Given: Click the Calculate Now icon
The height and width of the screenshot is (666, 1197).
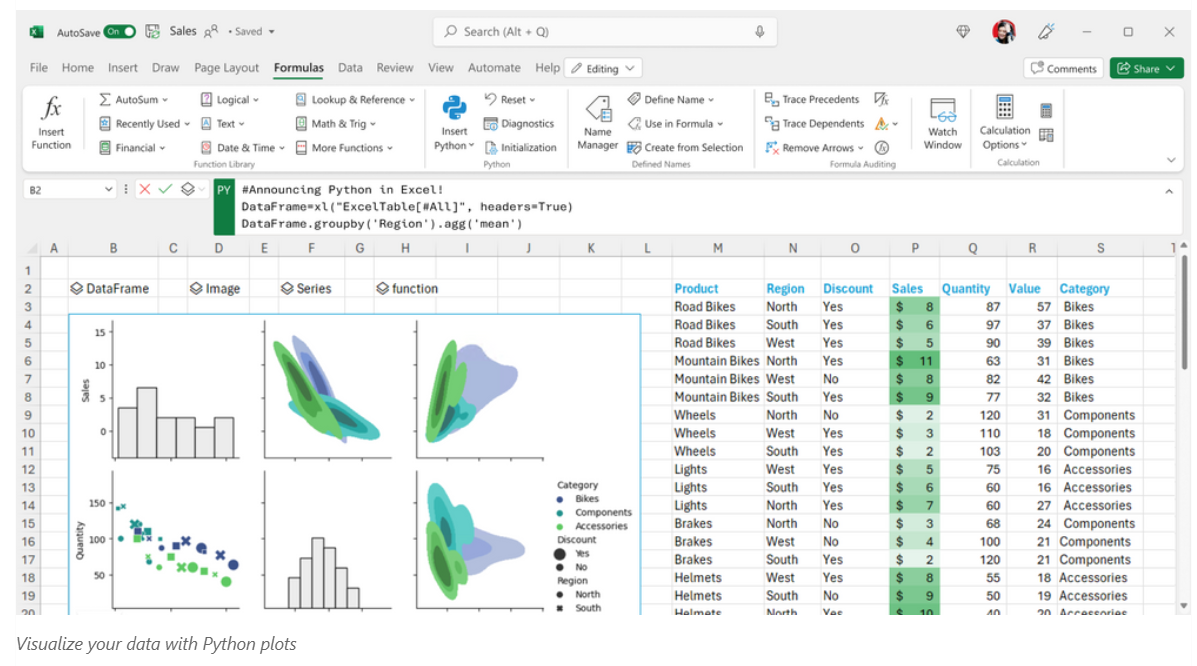Looking at the screenshot, I should pos(1046,111).
